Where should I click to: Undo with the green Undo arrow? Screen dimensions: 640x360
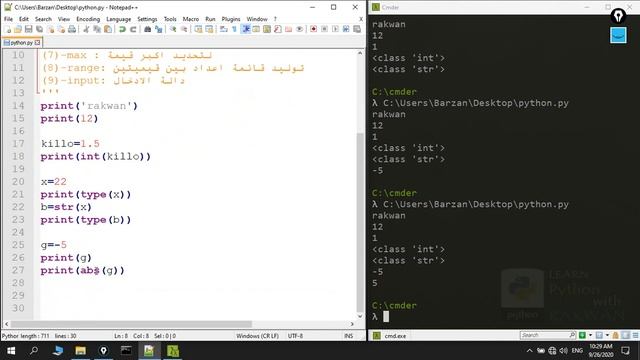tap(122, 29)
